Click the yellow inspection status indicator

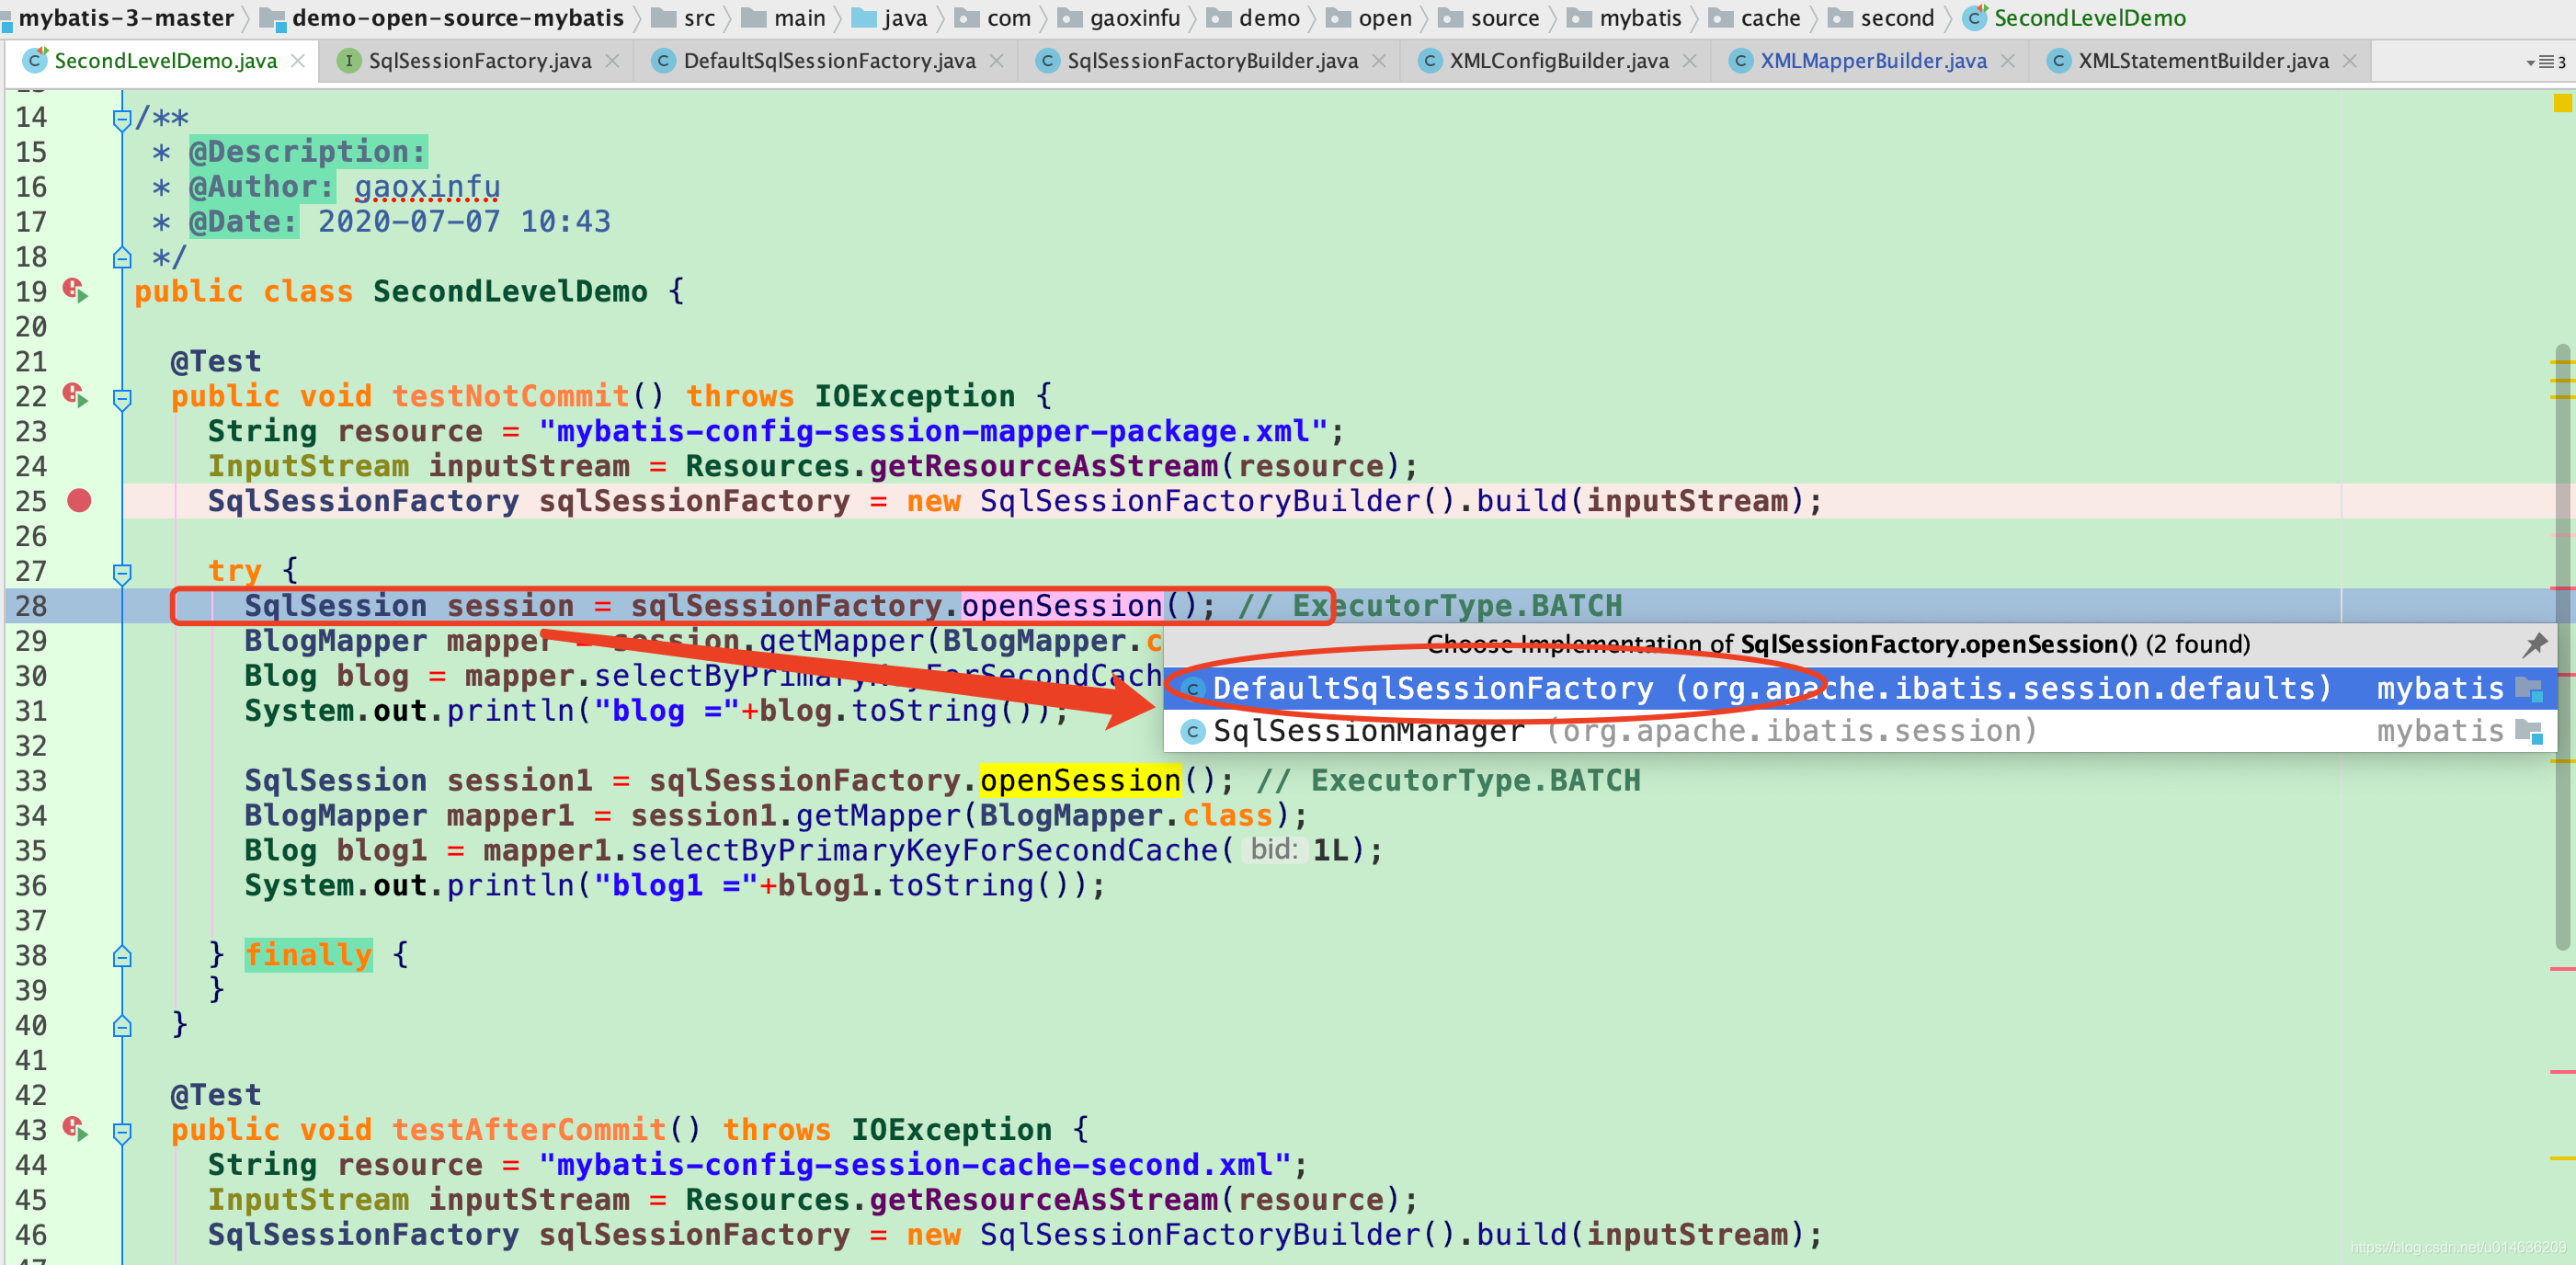point(2562,102)
